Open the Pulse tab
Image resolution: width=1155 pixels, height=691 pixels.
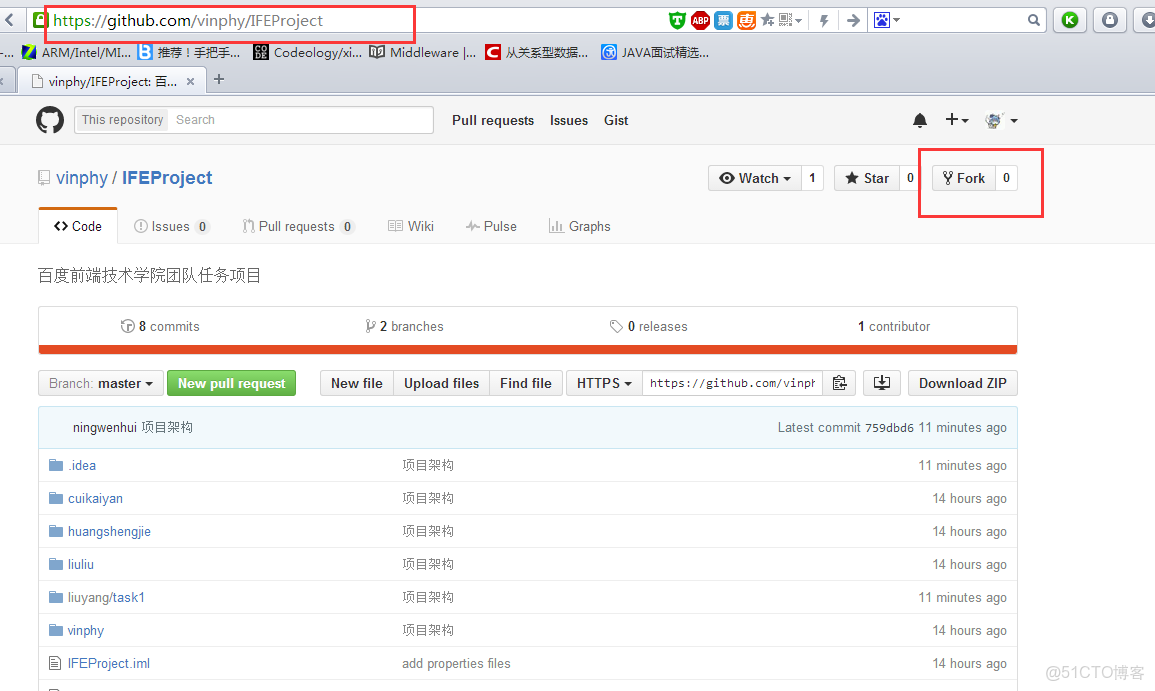491,226
